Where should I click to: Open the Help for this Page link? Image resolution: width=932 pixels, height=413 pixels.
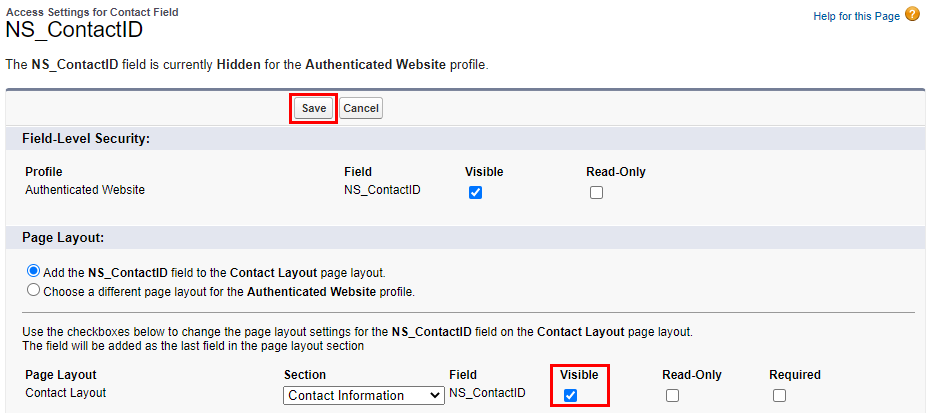(x=858, y=16)
